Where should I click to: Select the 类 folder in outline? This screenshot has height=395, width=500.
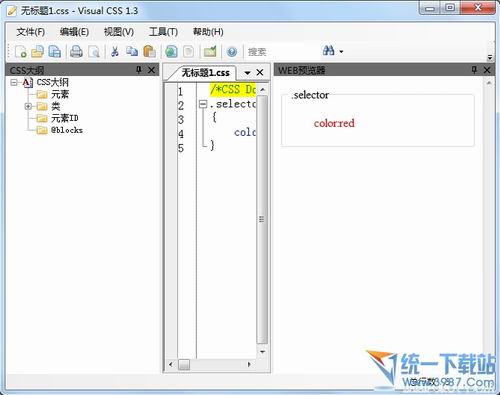(56, 106)
